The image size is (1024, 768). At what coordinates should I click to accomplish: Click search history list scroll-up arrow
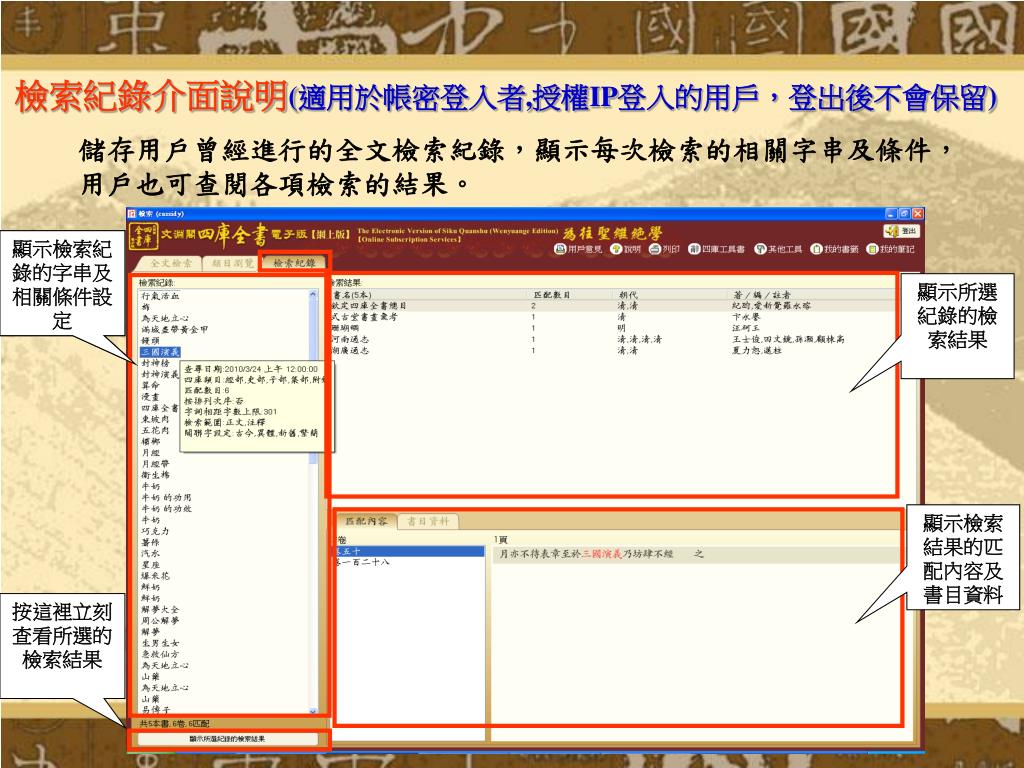tap(313, 295)
